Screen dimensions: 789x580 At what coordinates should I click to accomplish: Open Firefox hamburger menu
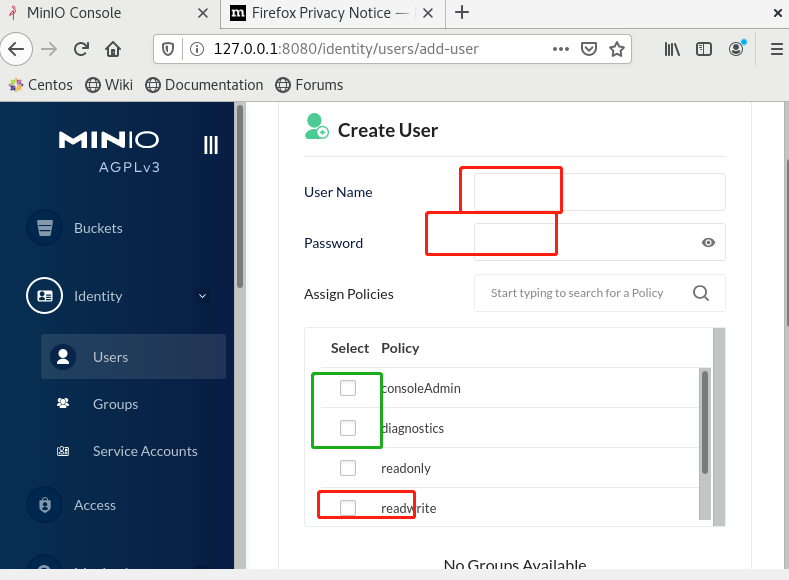click(x=777, y=49)
